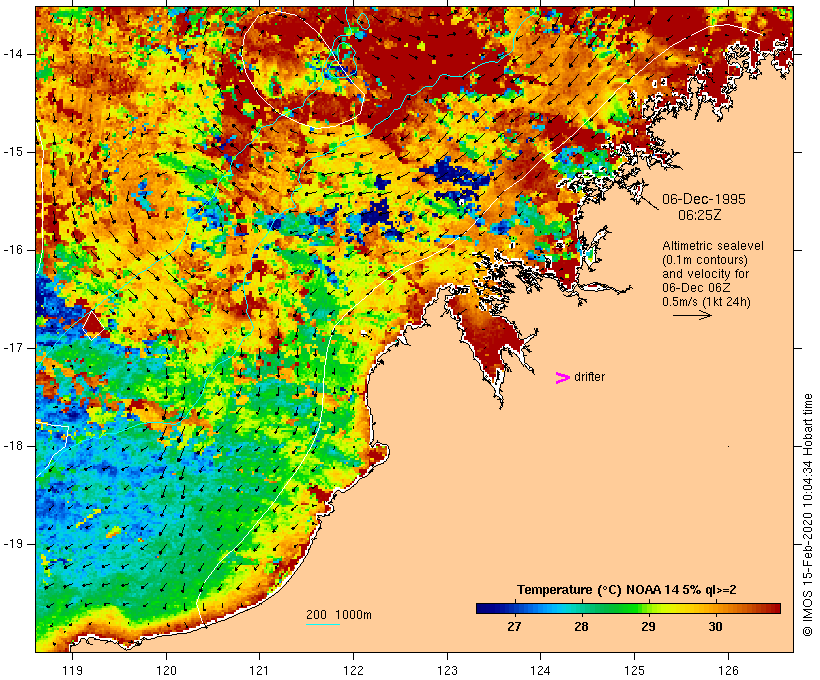The image size is (820, 680).
Task: Click longitude axis label '124'
Action: pyautogui.click(x=541, y=670)
